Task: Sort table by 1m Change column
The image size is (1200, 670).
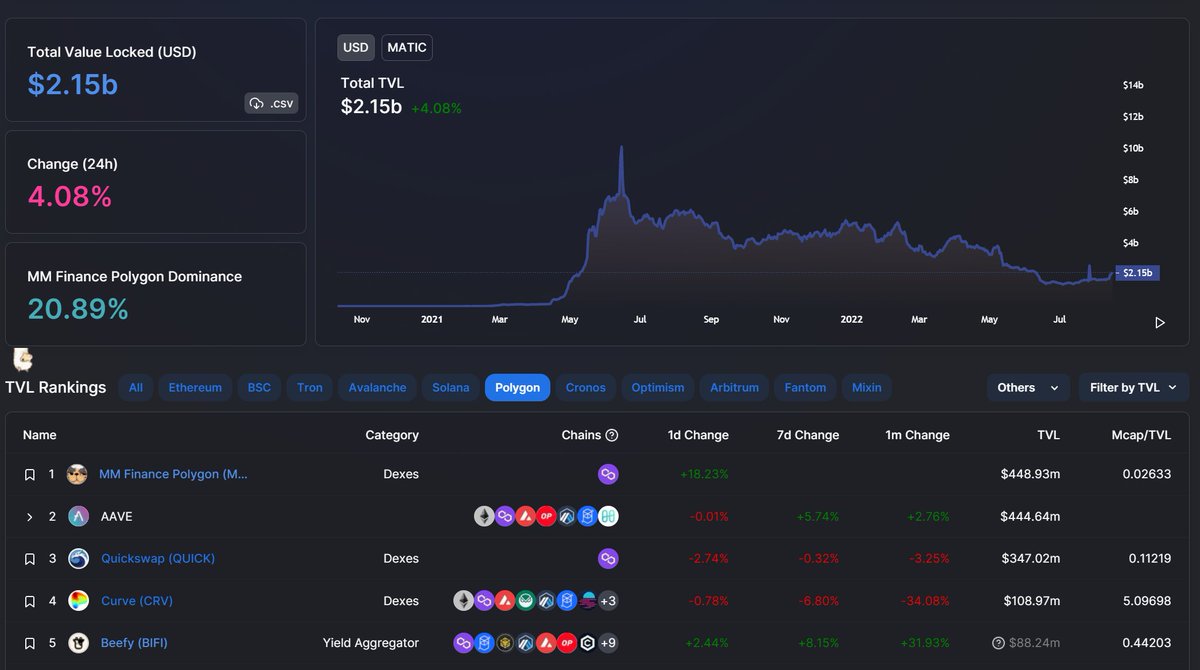Action: pos(917,435)
